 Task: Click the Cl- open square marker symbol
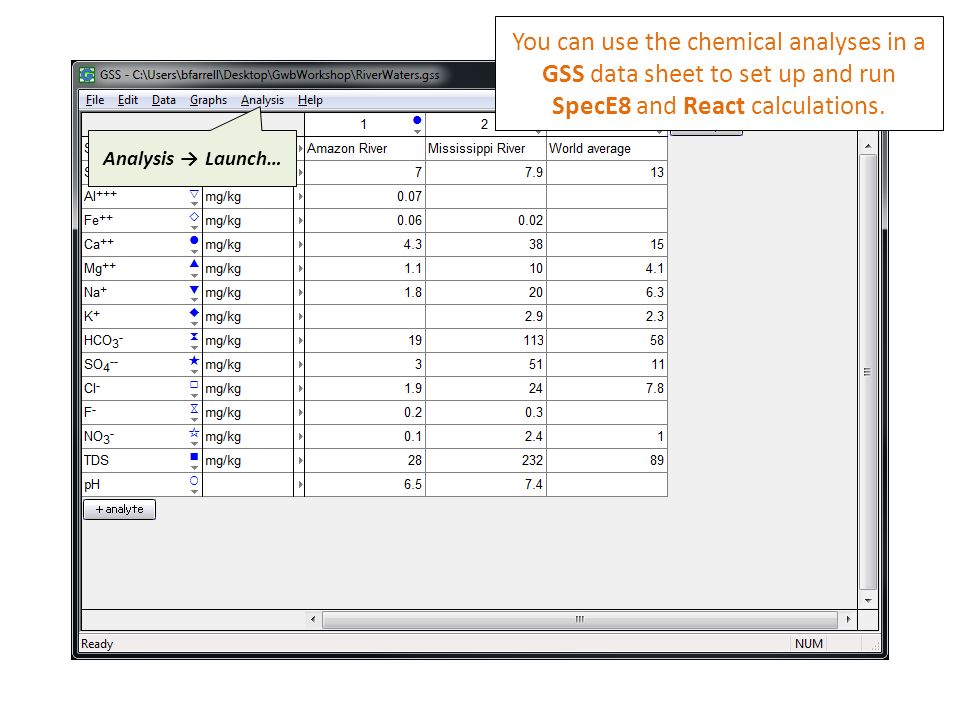point(194,385)
